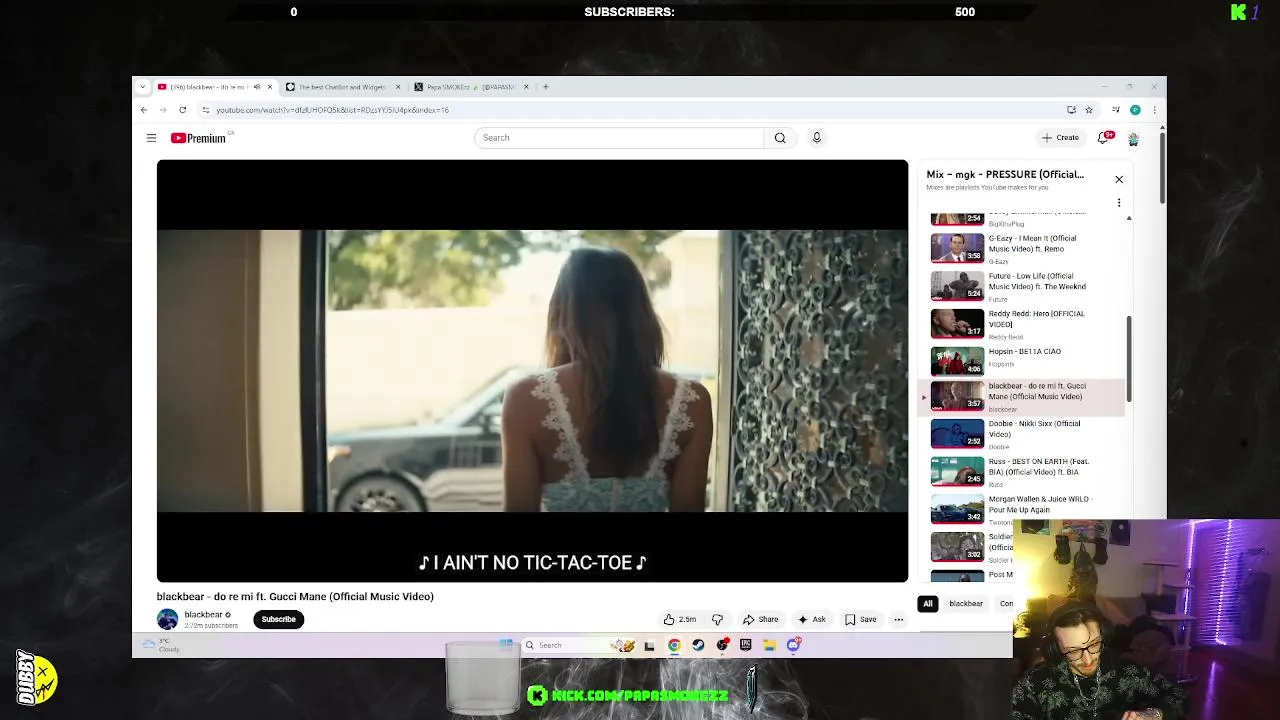Open YouTube notifications bell
1280x720 pixels.
1105,138
